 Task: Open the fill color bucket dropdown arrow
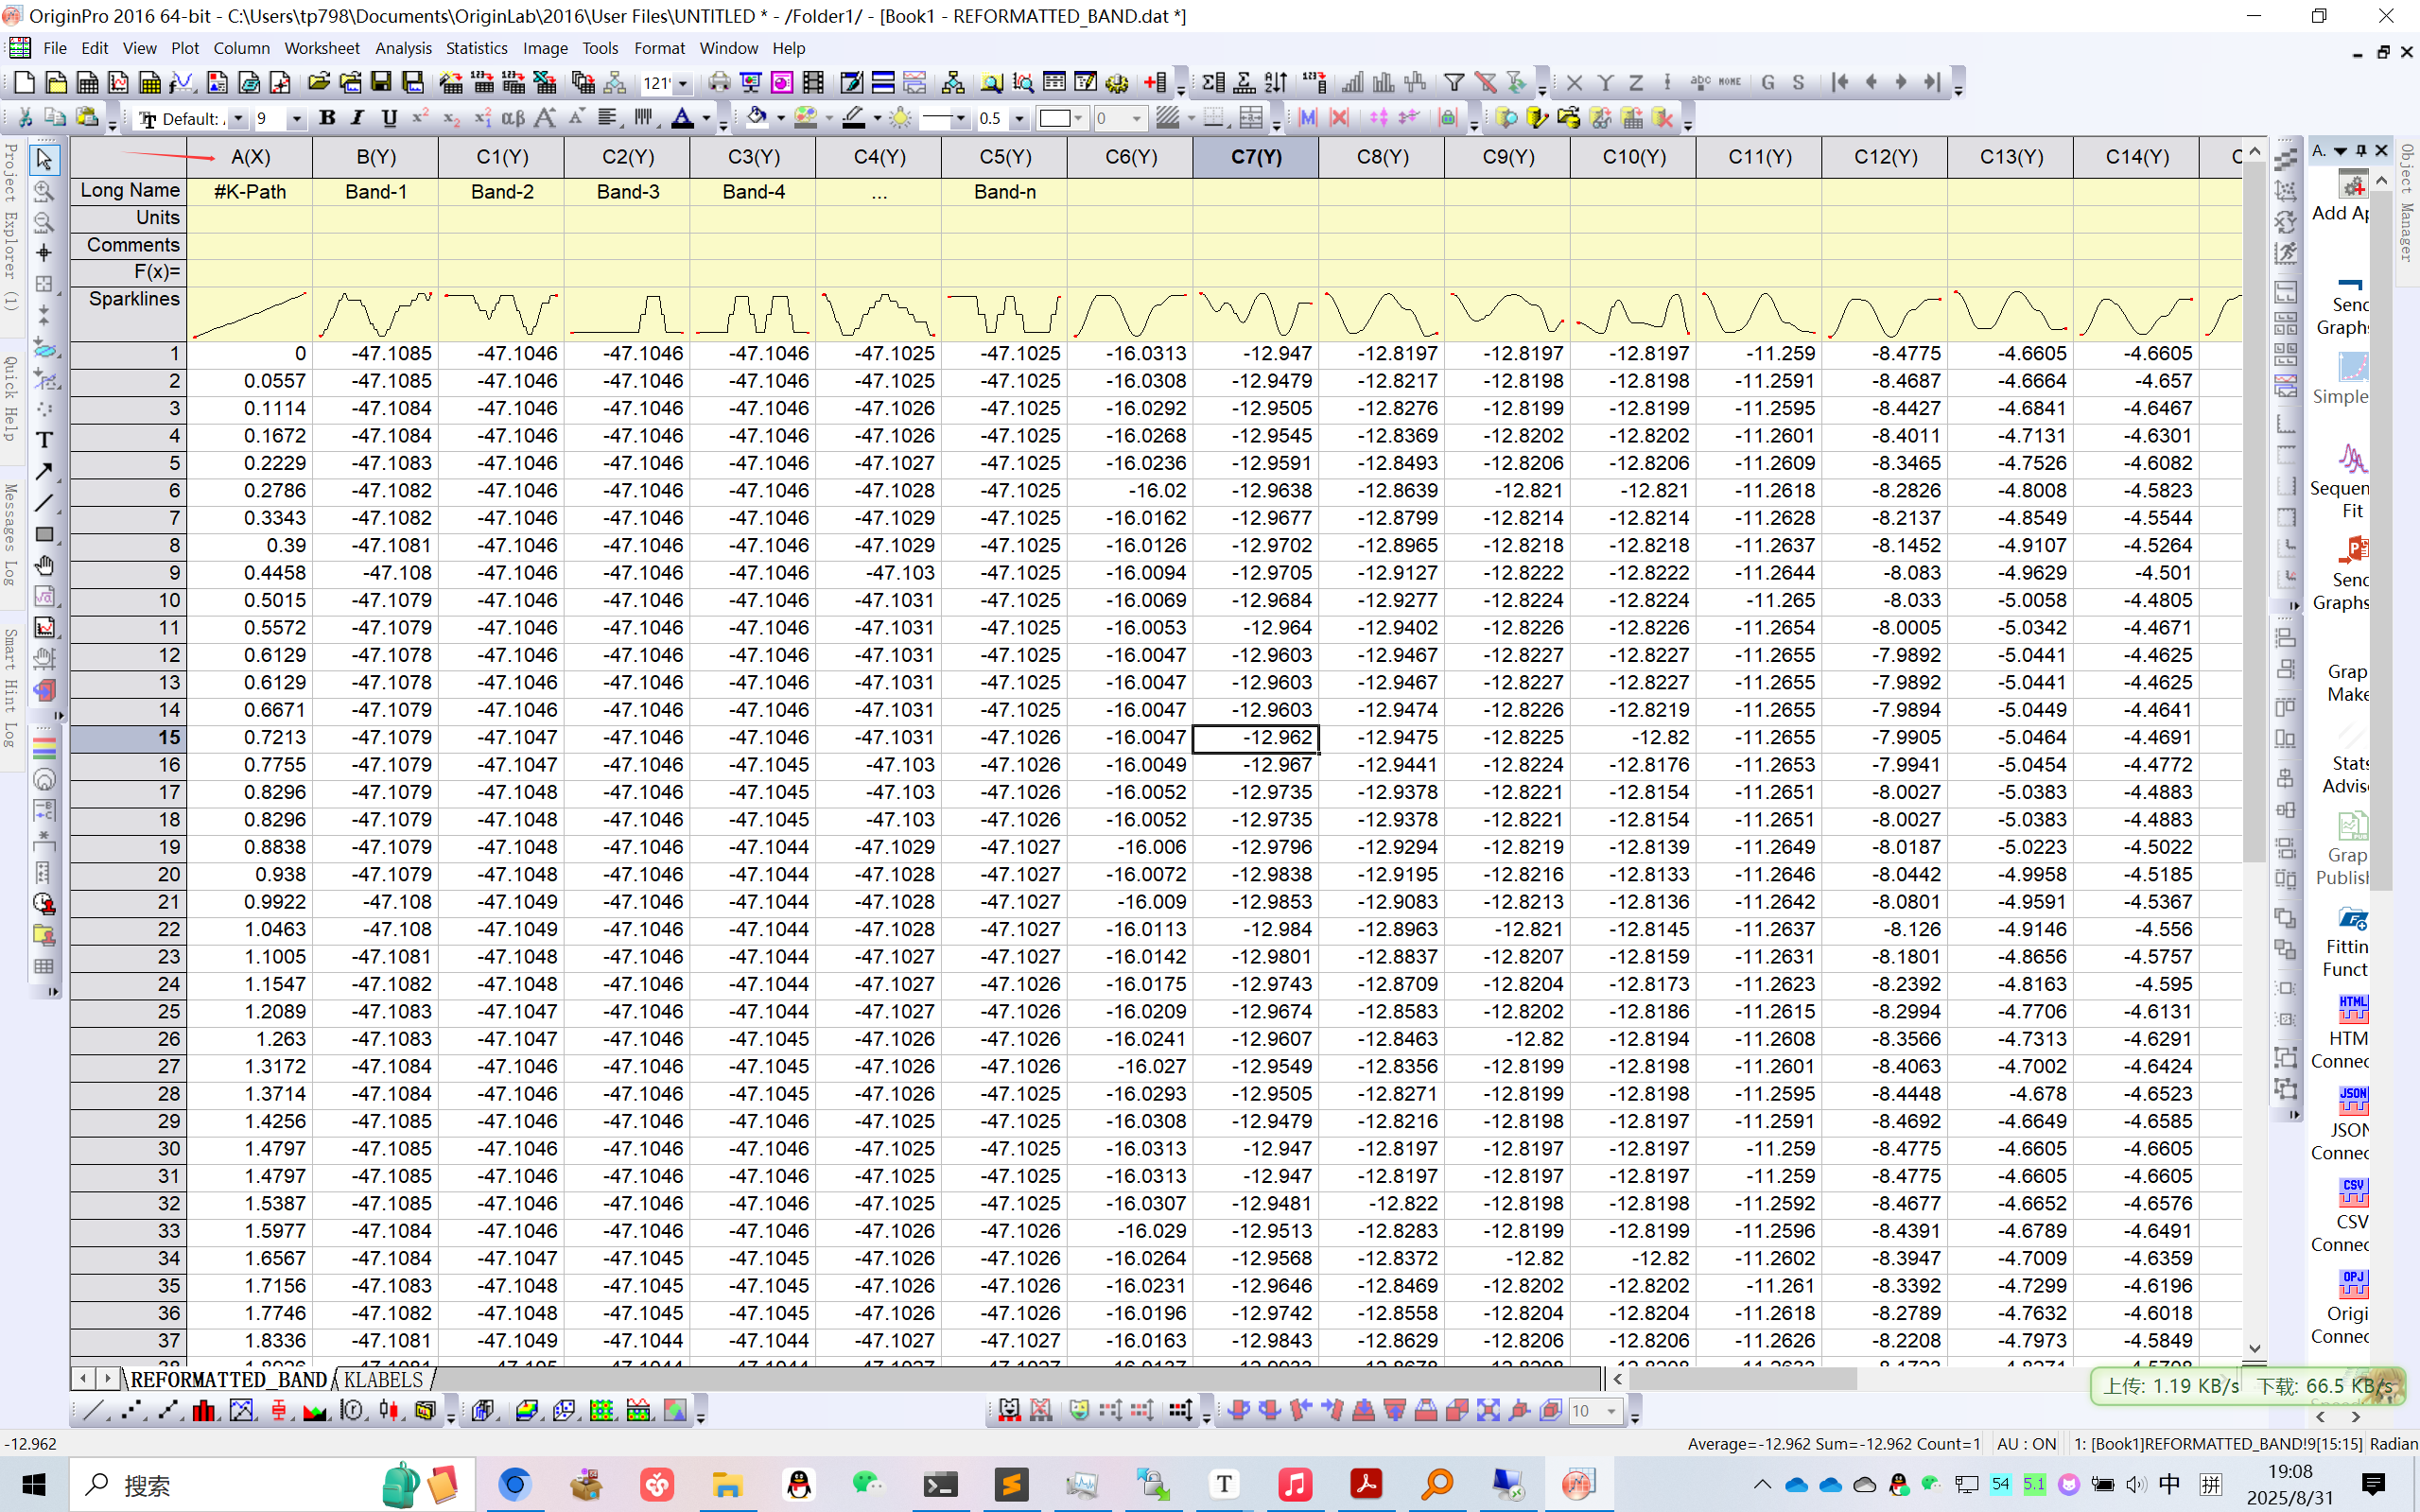click(780, 119)
